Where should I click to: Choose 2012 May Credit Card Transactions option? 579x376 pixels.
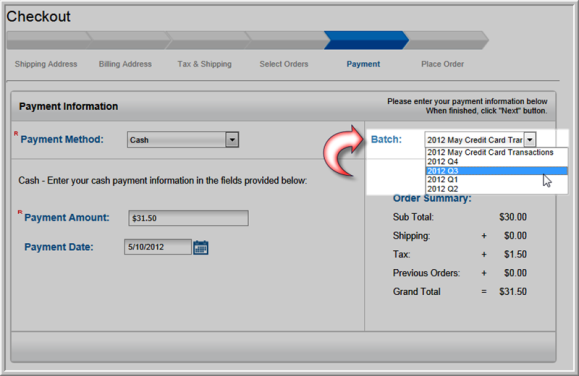pos(497,152)
